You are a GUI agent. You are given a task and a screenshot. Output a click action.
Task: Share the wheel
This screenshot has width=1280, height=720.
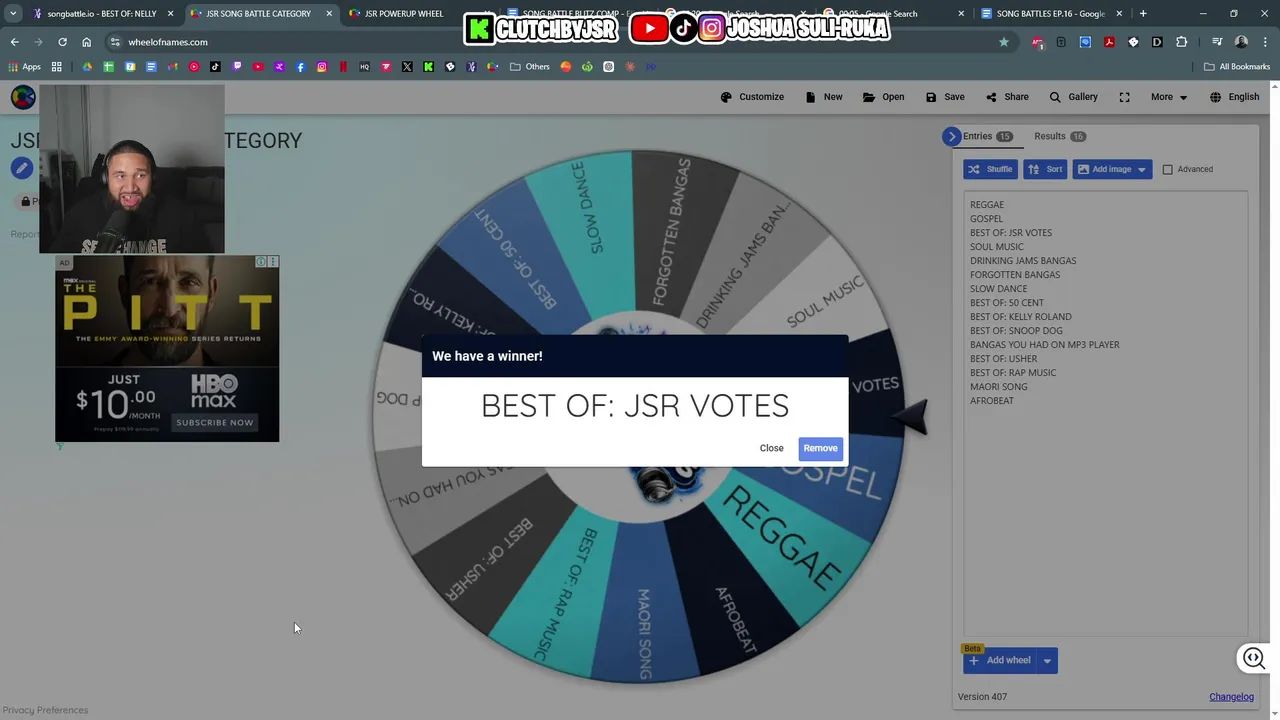[1007, 97]
